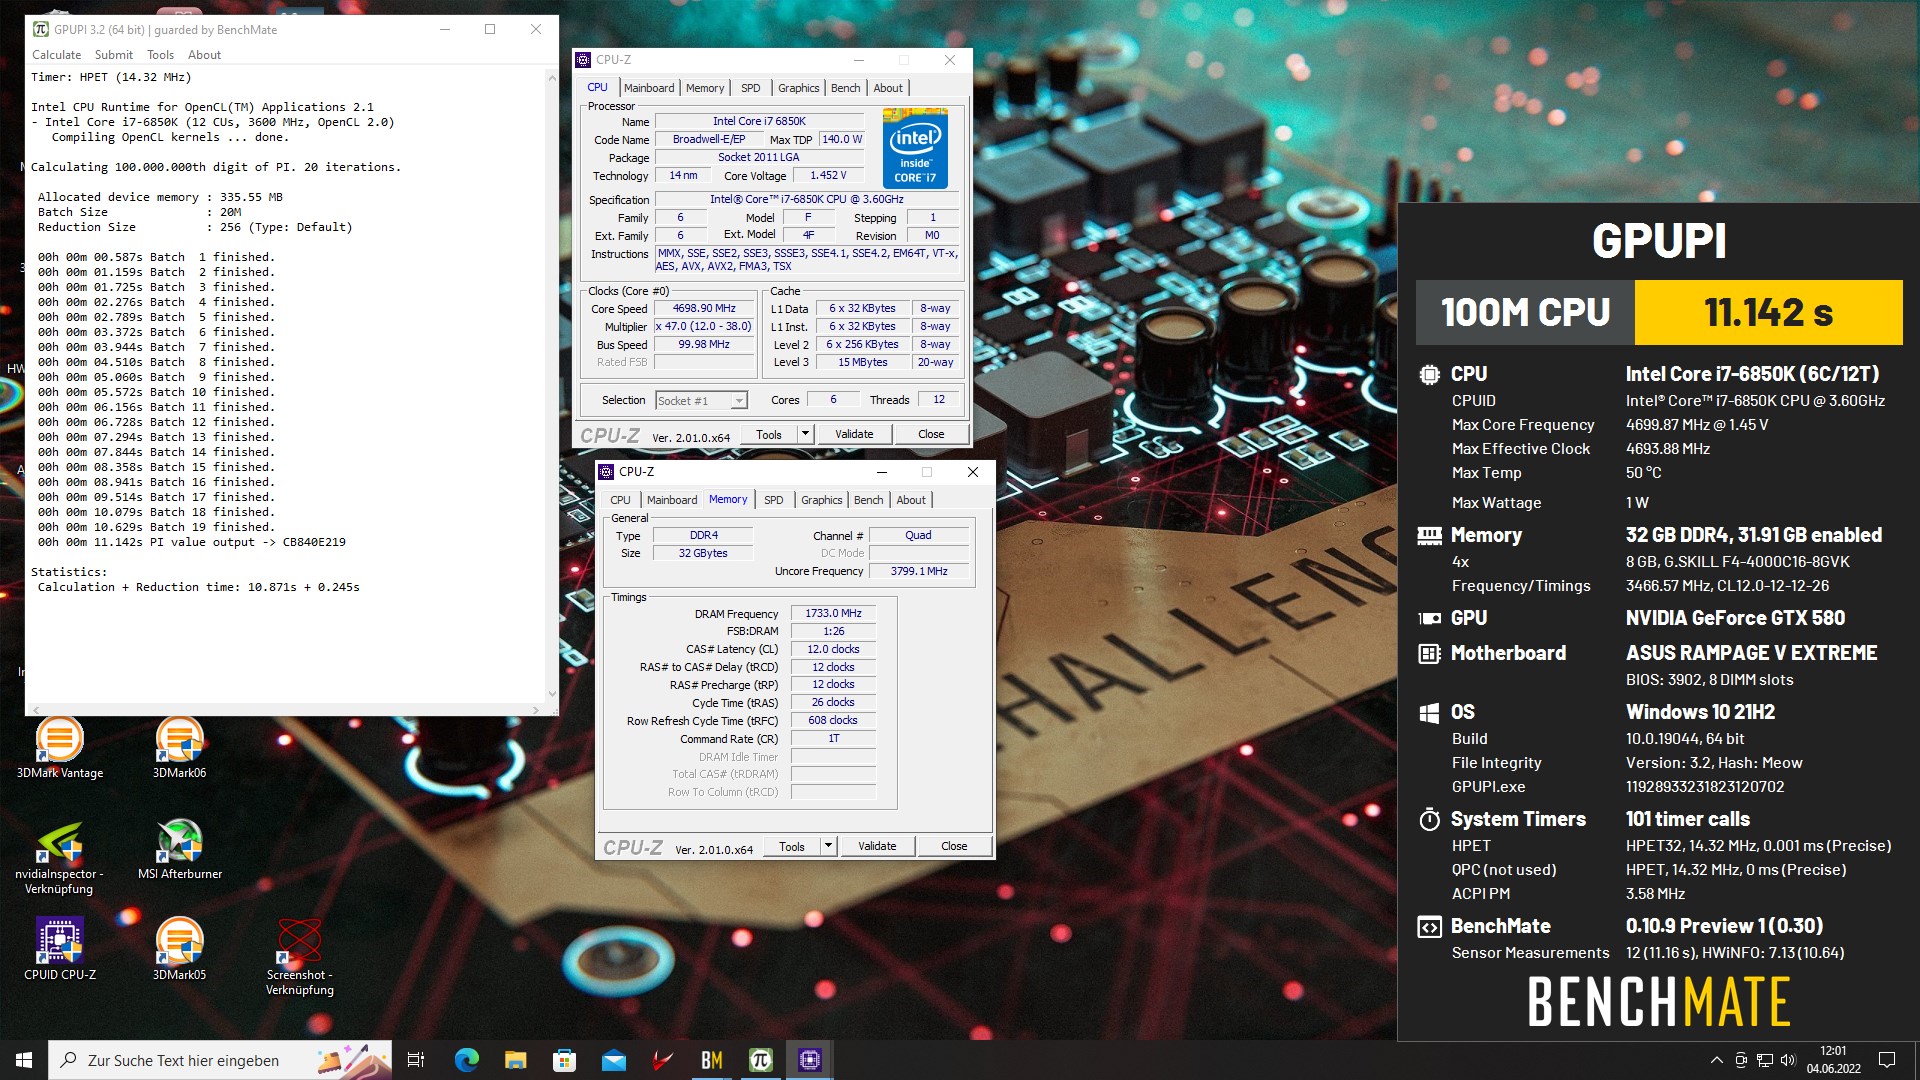Open About tab in lower CPU-Z window
The image size is (1920, 1080).
911,500
